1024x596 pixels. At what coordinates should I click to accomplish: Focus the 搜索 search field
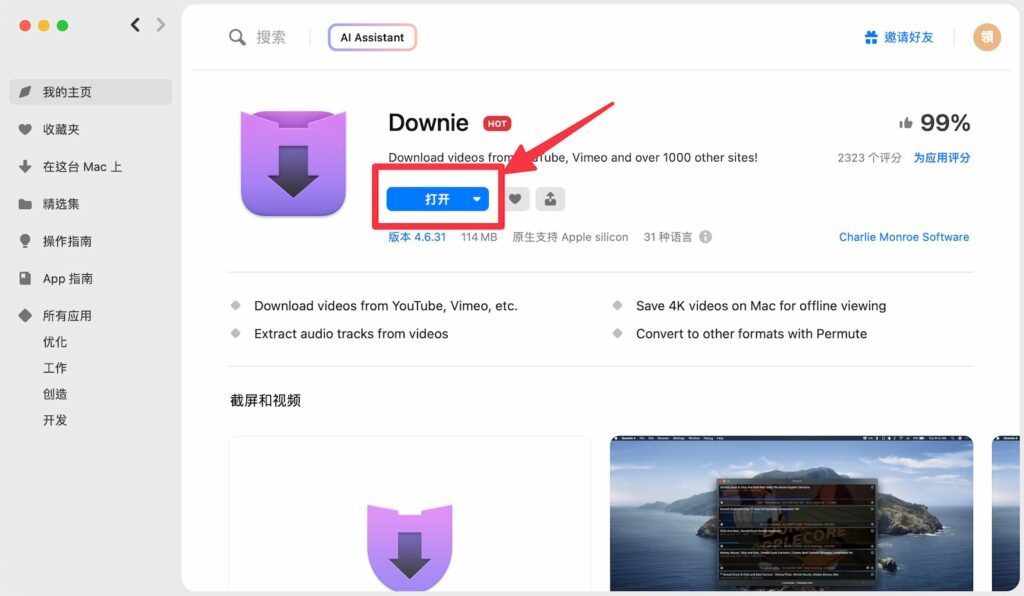click(x=271, y=37)
